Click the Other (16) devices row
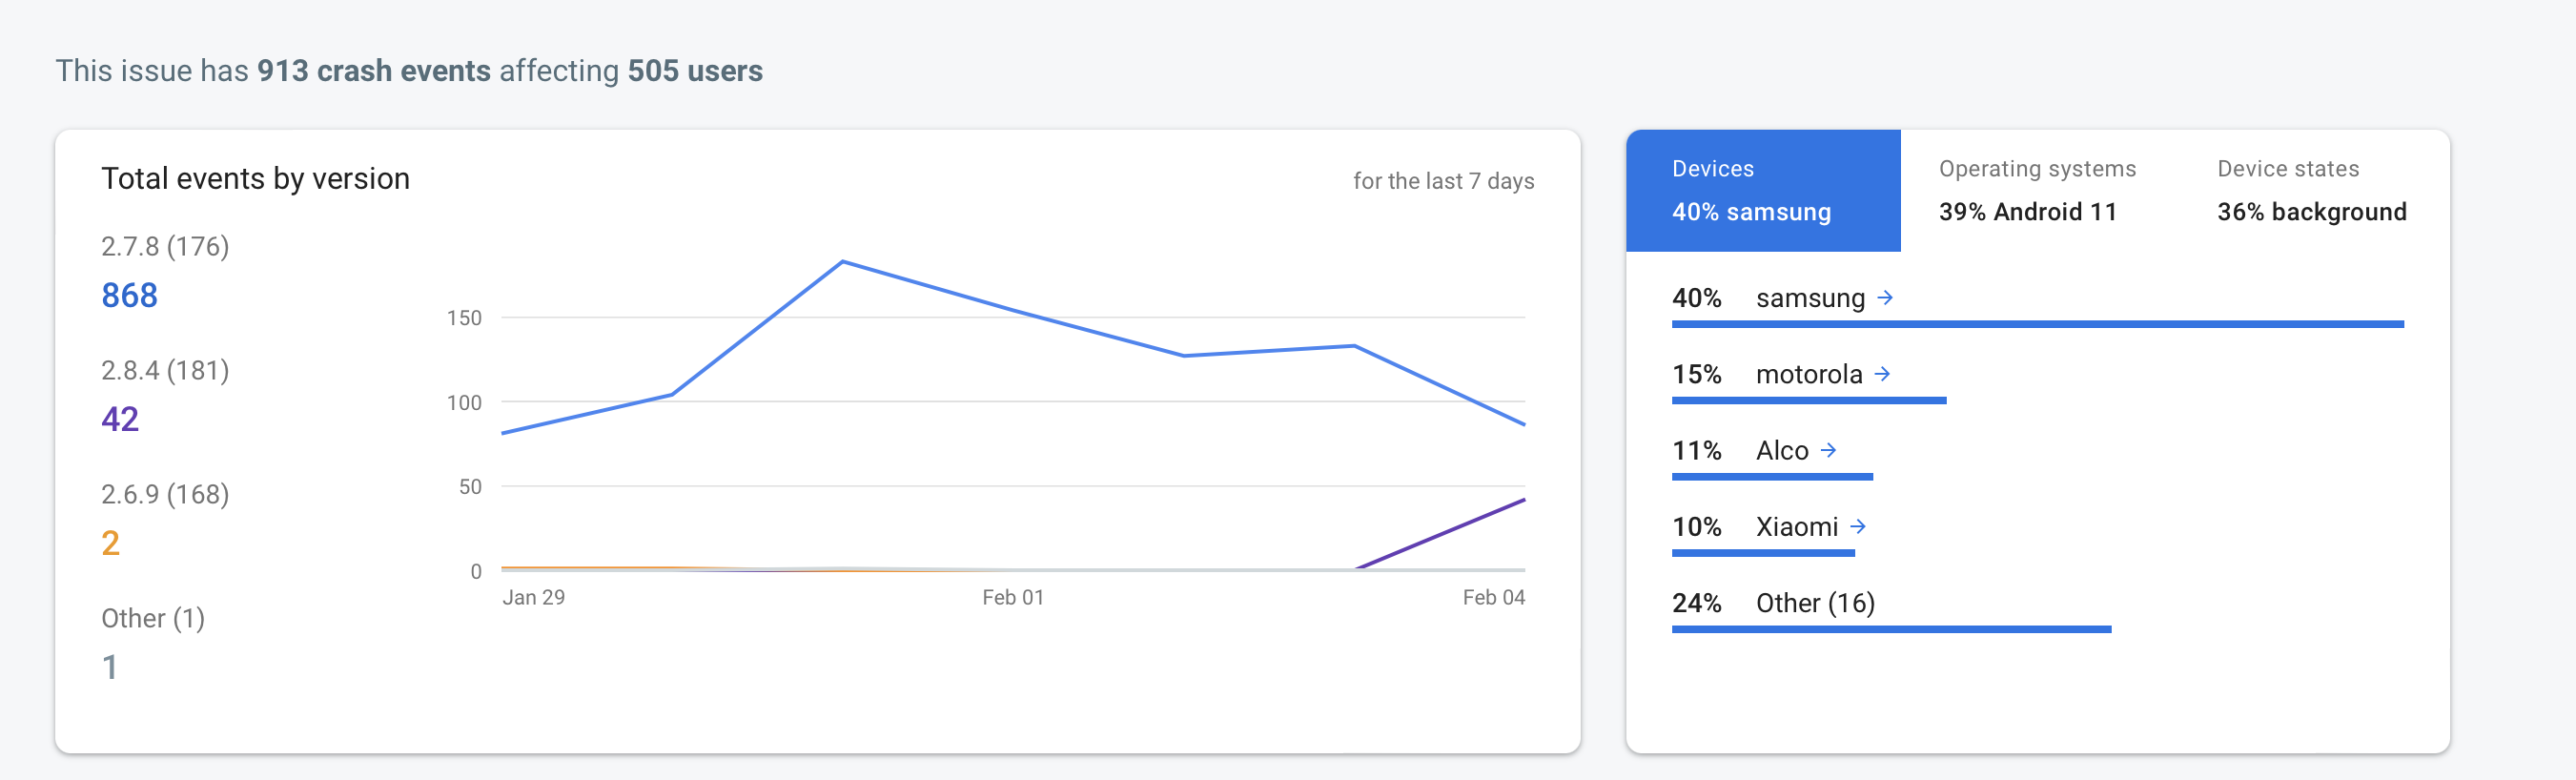2576x780 pixels. tap(1814, 603)
